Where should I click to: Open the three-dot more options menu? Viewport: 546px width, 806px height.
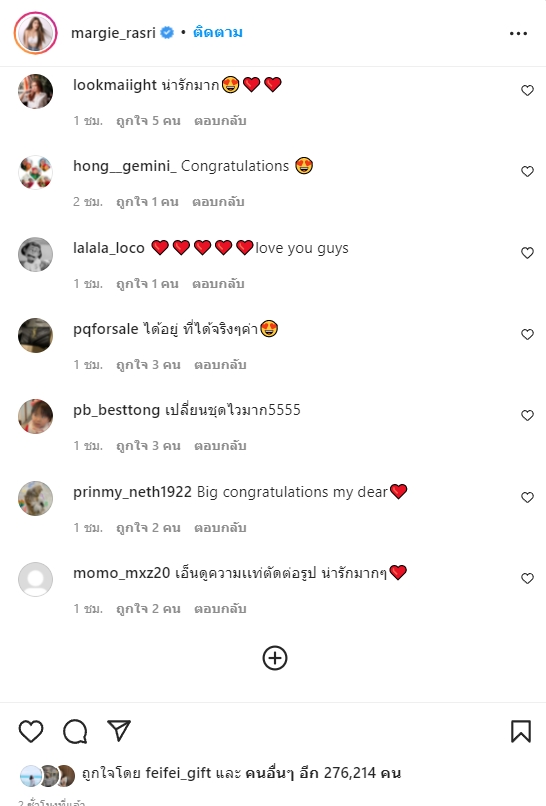(x=518, y=33)
